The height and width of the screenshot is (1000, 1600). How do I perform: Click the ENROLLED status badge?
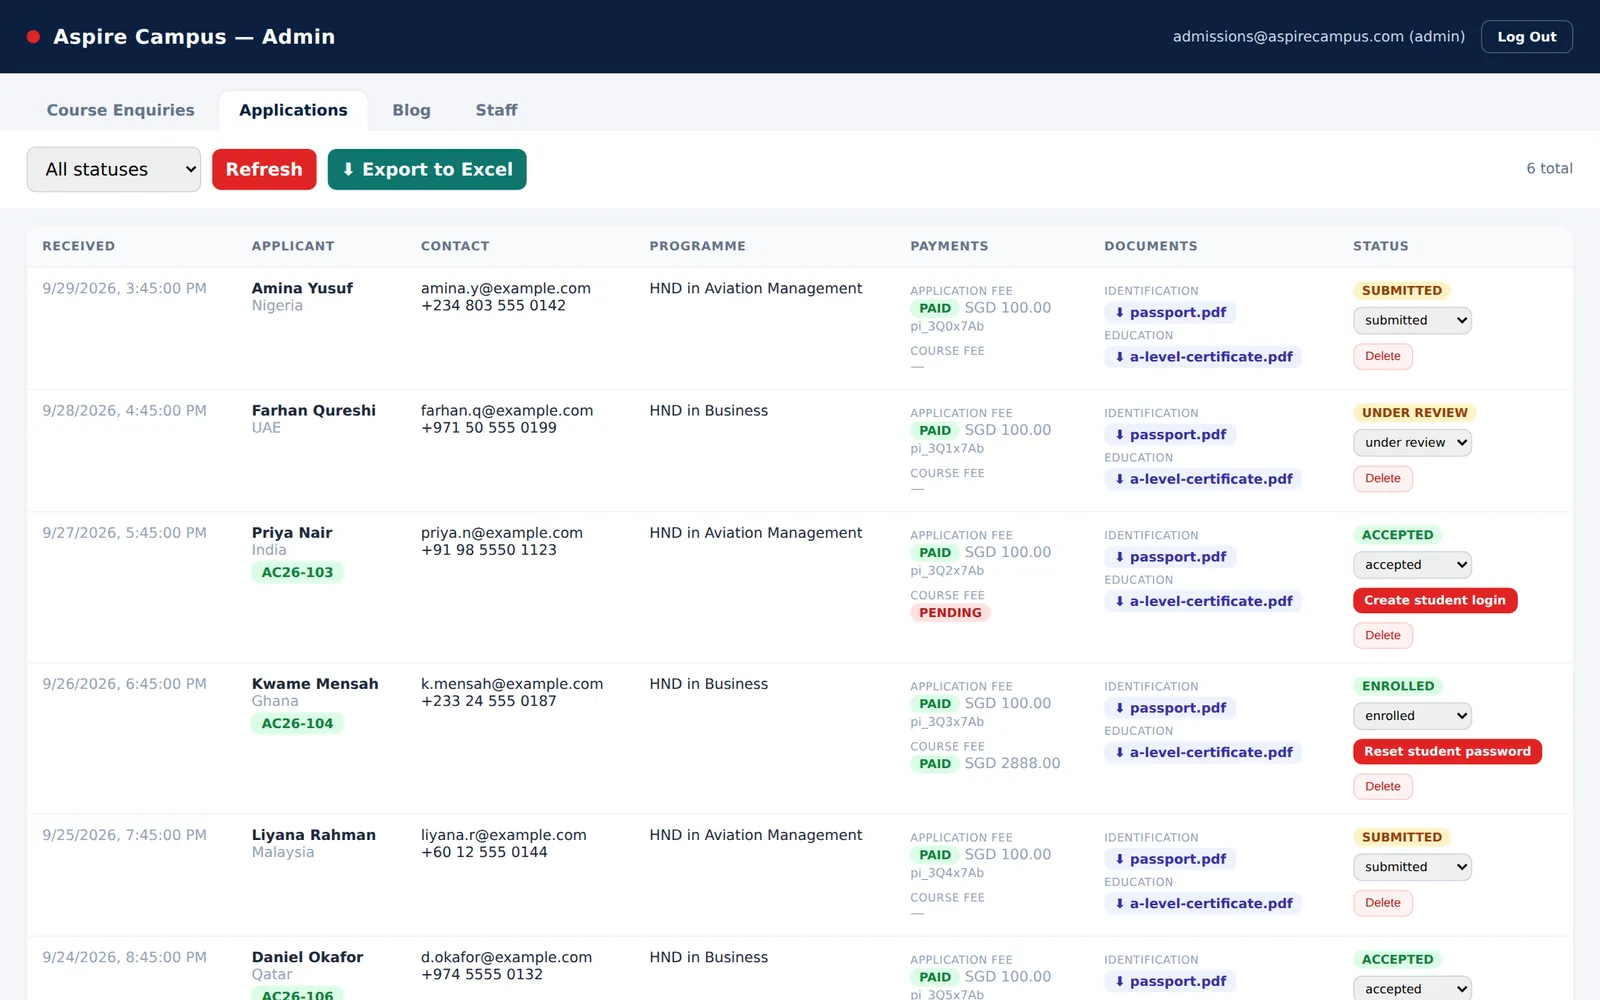click(x=1398, y=685)
